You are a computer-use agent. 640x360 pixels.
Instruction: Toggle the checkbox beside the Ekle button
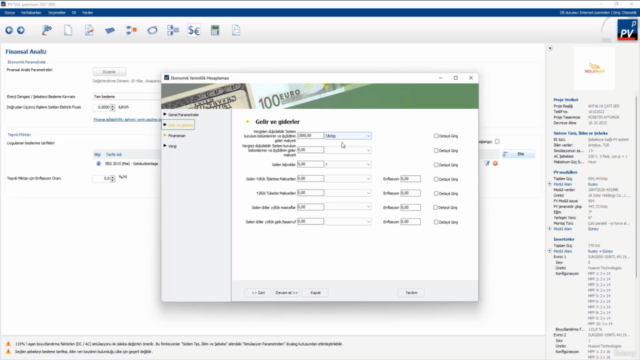(x=497, y=142)
